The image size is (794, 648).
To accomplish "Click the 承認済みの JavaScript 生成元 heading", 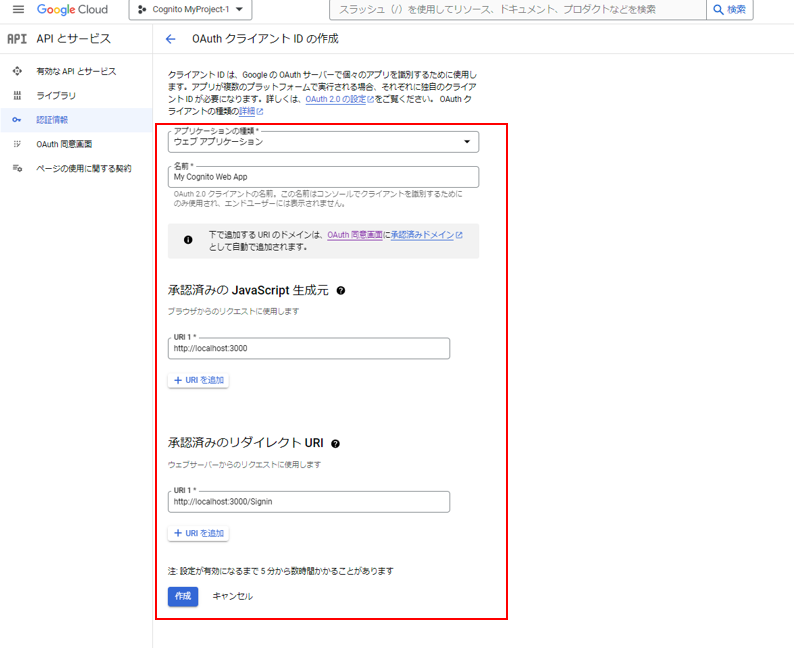I will coord(248,291).
